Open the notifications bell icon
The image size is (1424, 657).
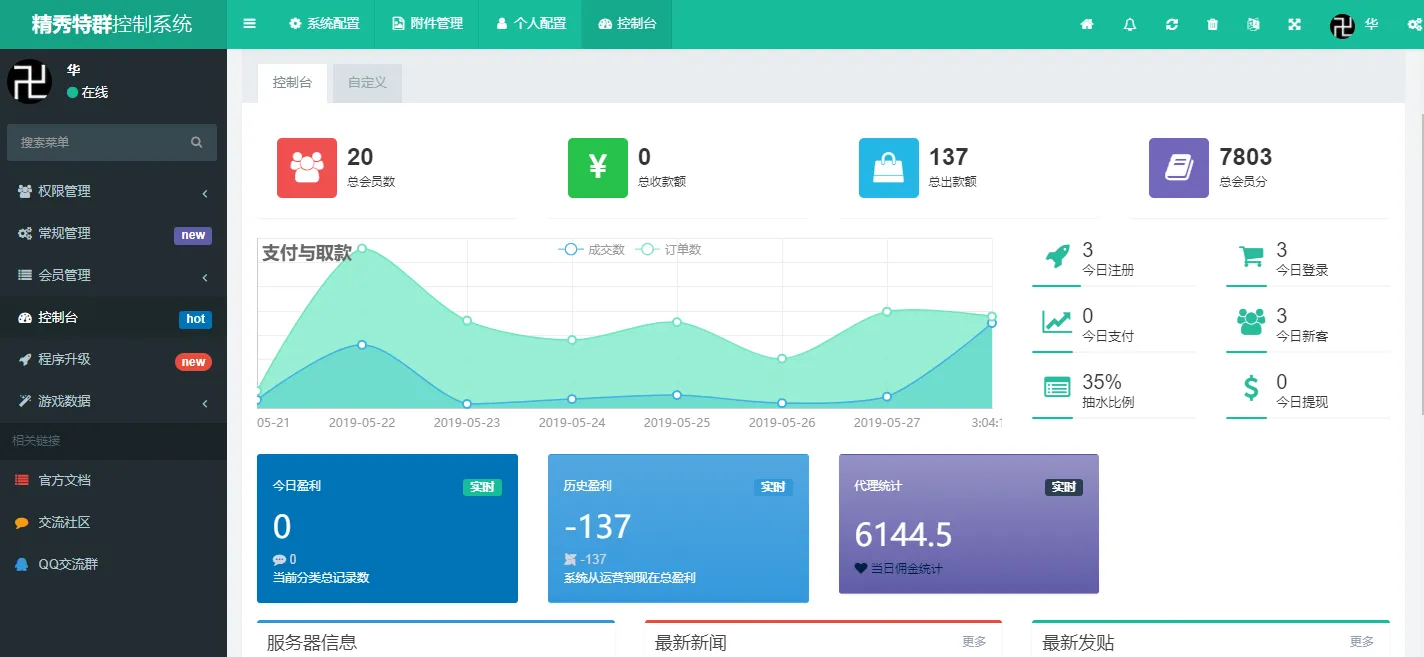(1129, 24)
